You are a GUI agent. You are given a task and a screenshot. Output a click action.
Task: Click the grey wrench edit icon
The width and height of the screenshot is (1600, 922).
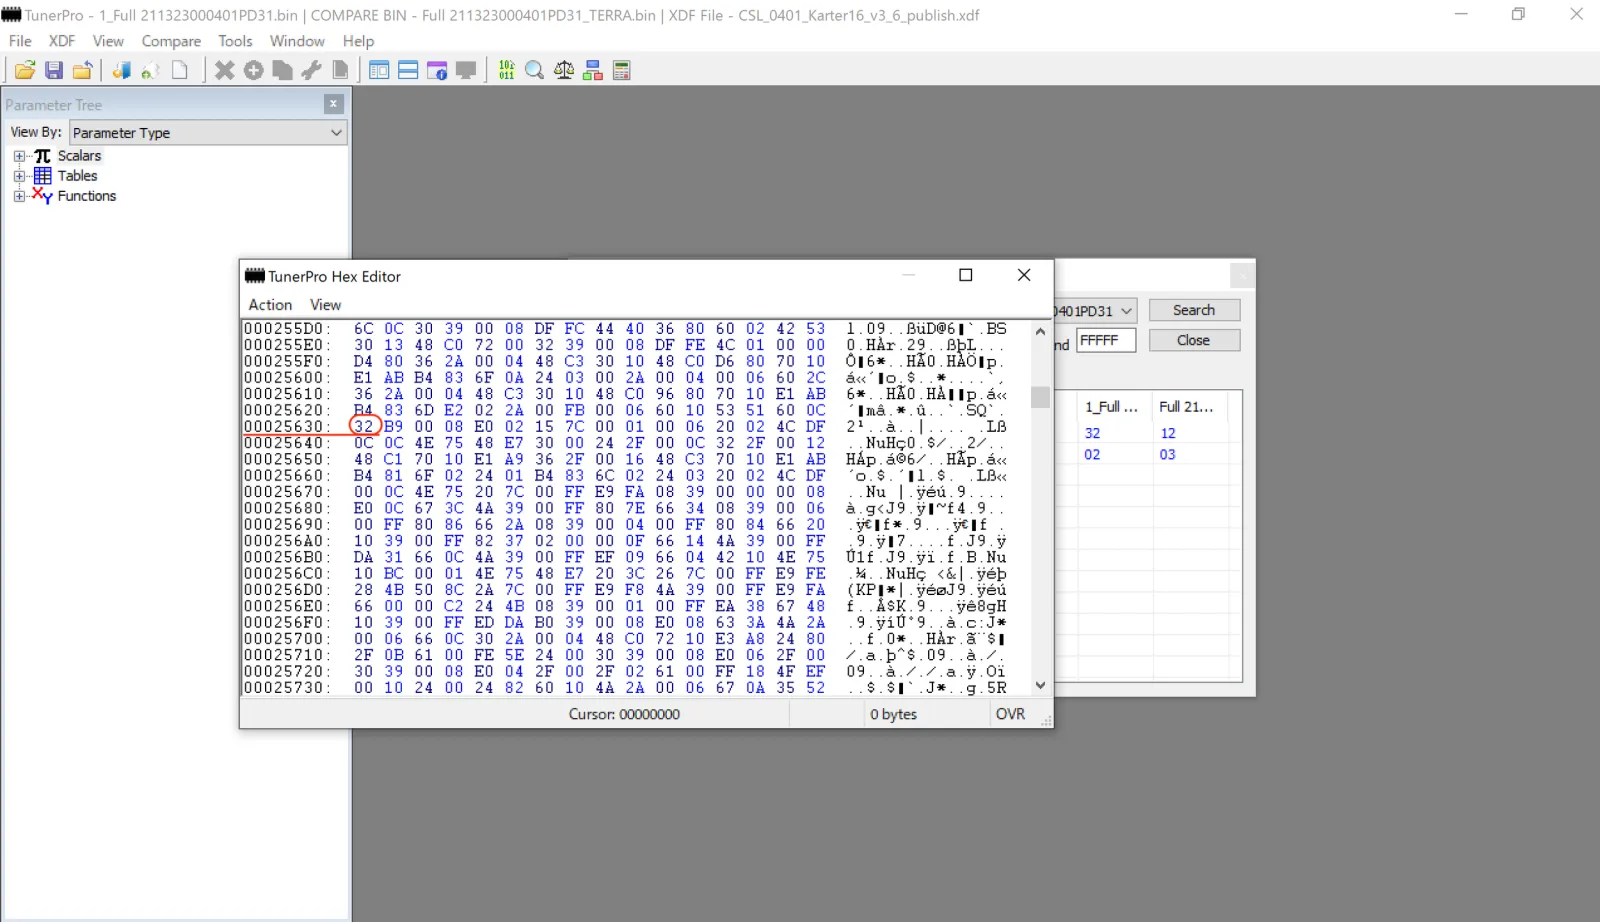[312, 70]
